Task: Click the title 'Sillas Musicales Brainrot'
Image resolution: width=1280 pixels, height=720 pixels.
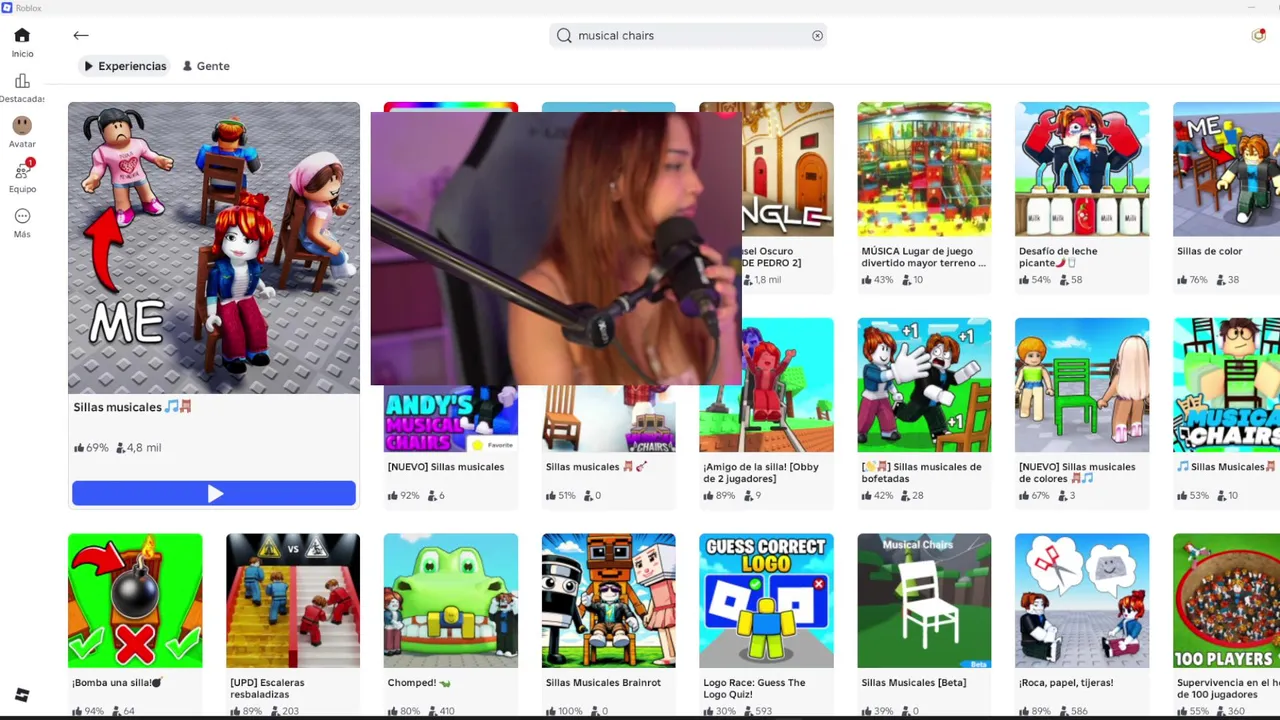Action: (x=603, y=683)
